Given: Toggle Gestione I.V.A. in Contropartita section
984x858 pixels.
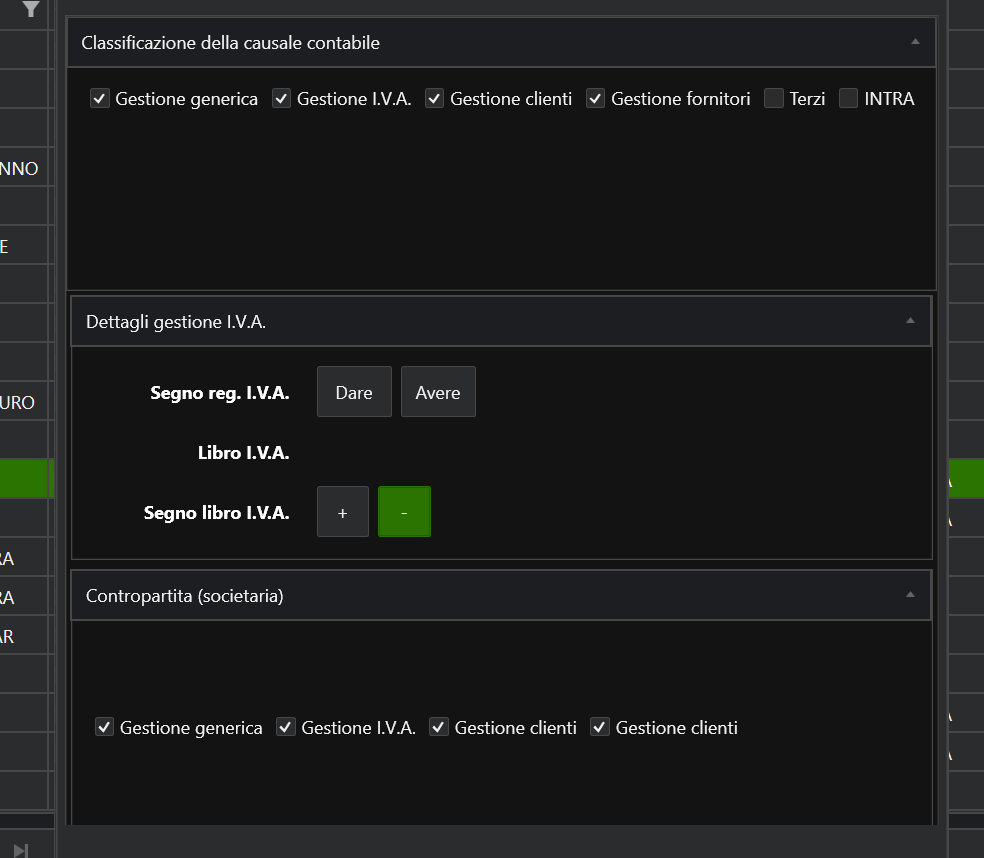Looking at the screenshot, I should (x=285, y=728).
